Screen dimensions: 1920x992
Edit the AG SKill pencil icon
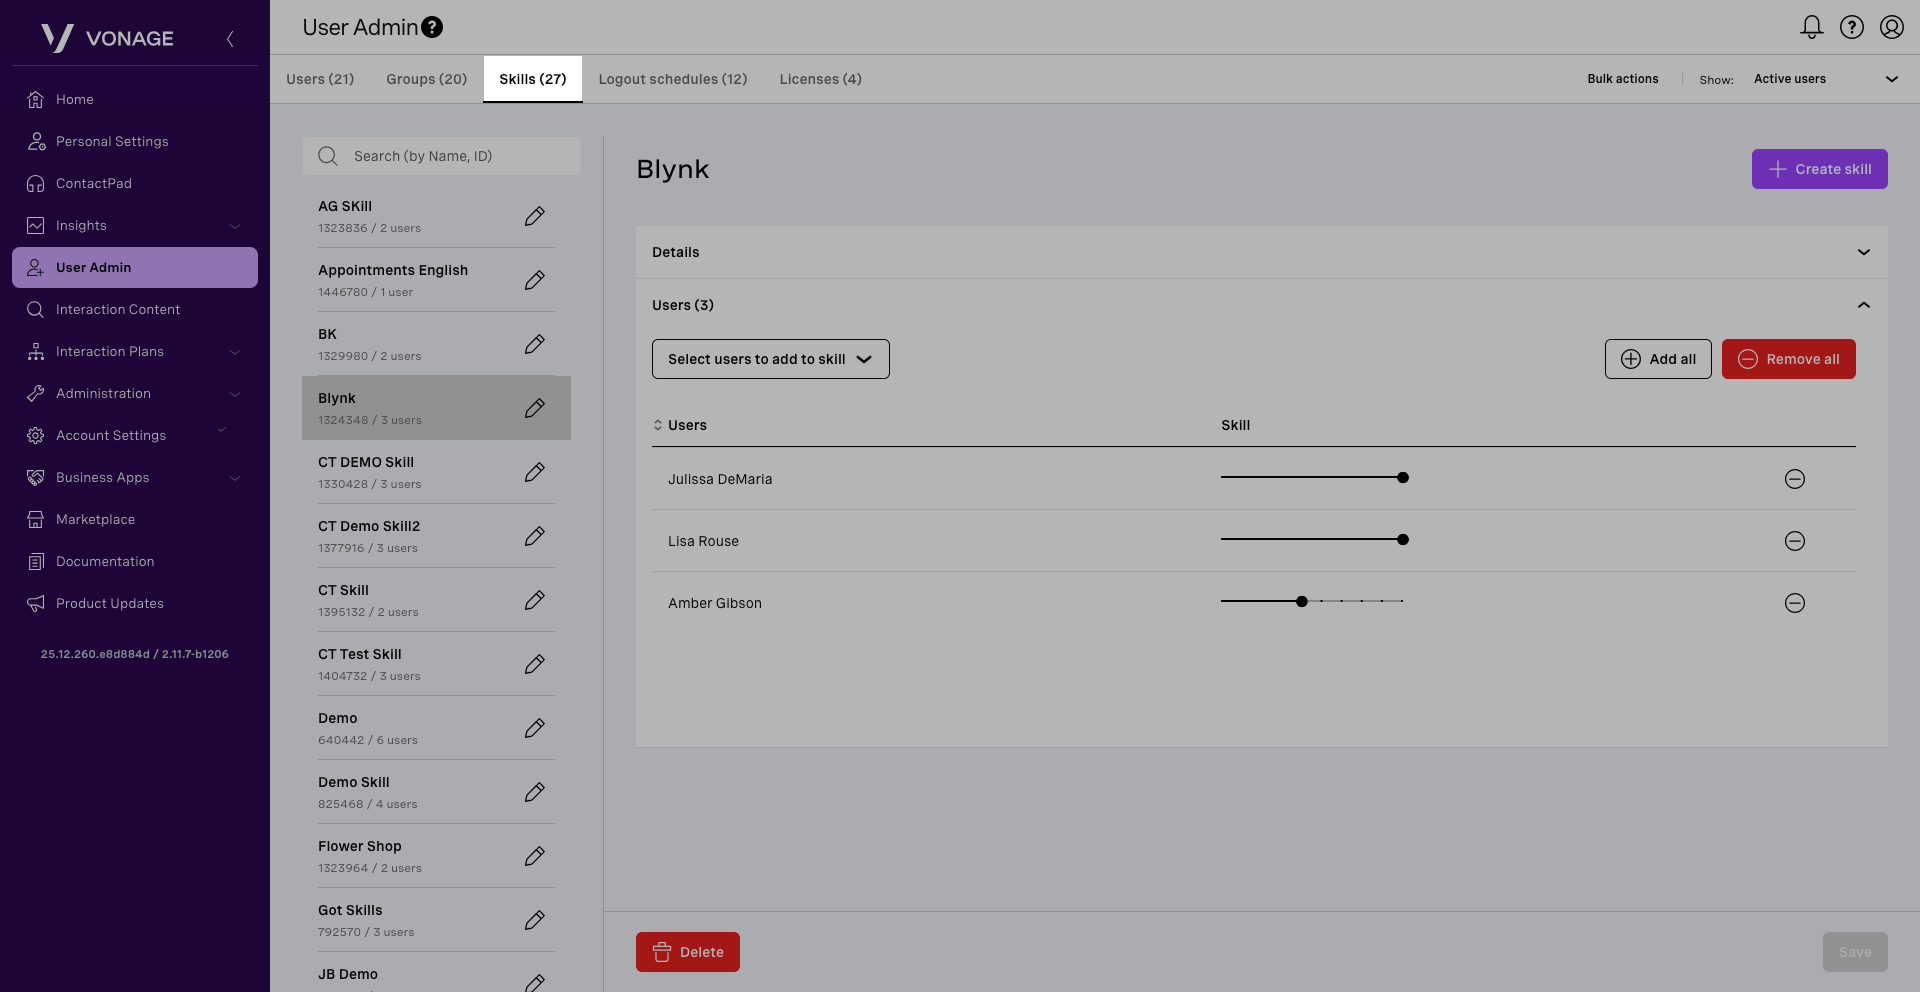point(535,216)
